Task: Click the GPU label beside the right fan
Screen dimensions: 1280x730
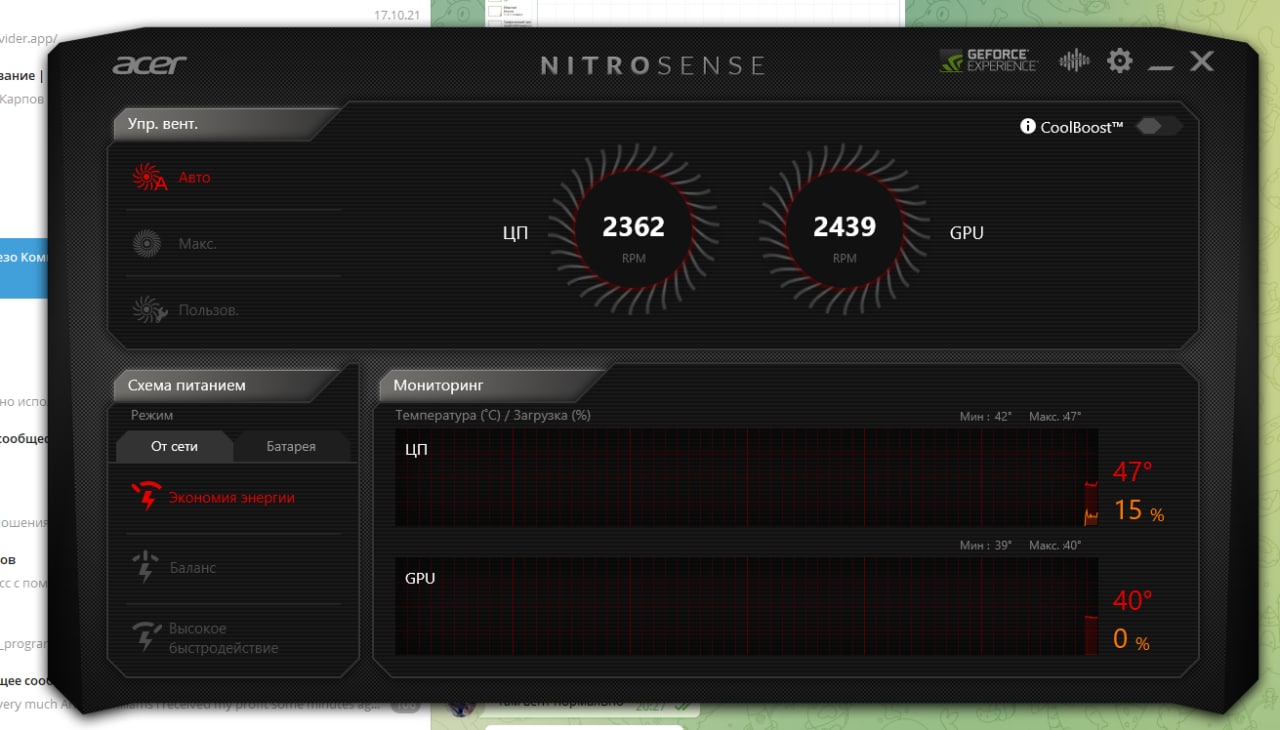Action: [x=967, y=233]
